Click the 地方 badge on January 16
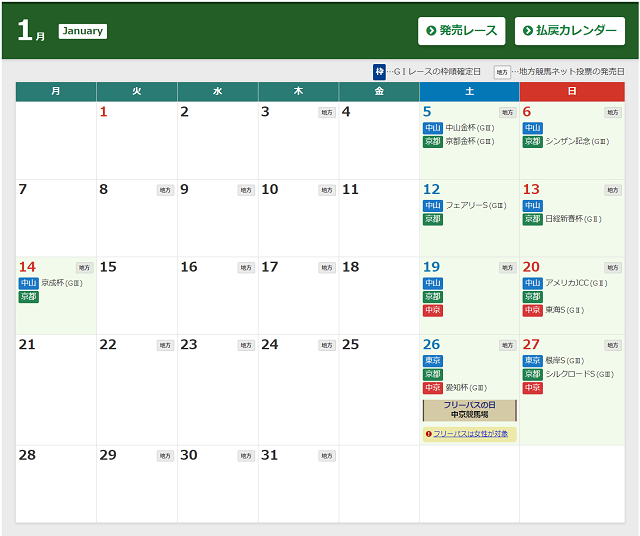Image resolution: width=640 pixels, height=536 pixels. tap(246, 268)
